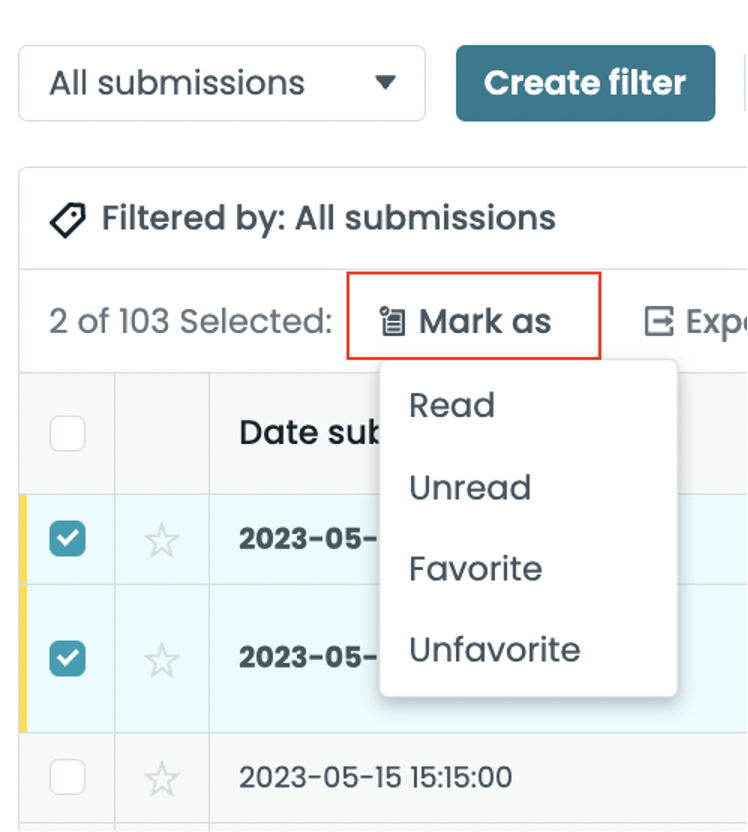Image resolution: width=748 pixels, height=832 pixels.
Task: Choose Read from Mark as menu
Action: (x=452, y=405)
